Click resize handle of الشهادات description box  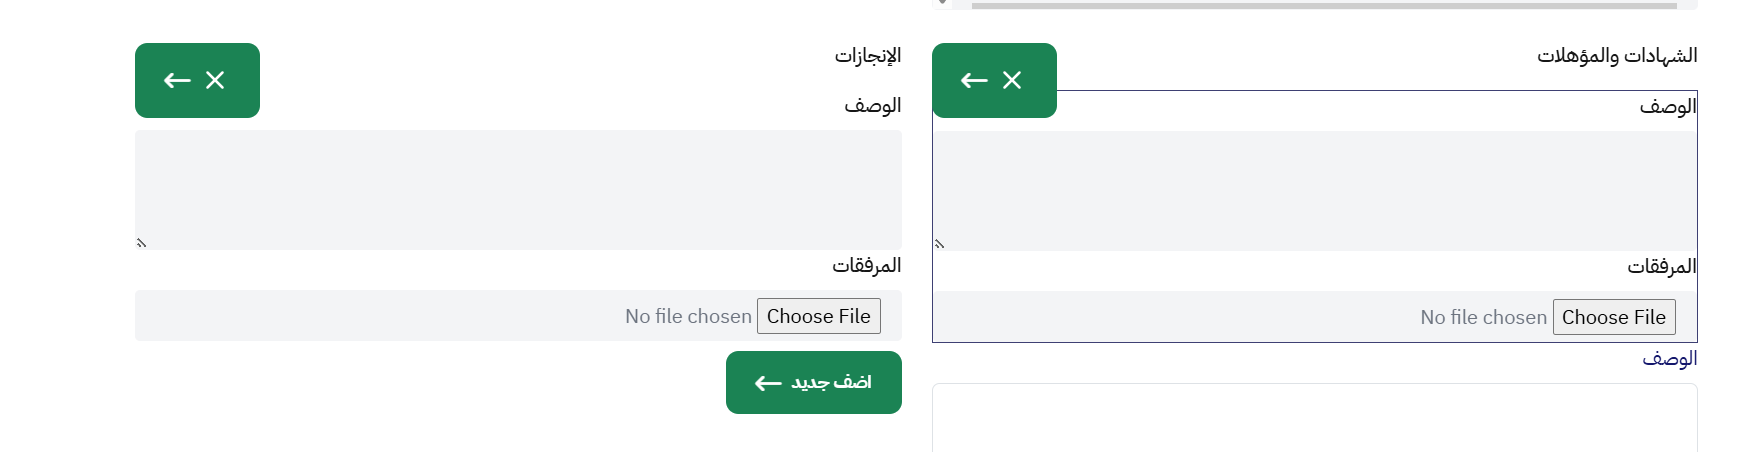[939, 244]
